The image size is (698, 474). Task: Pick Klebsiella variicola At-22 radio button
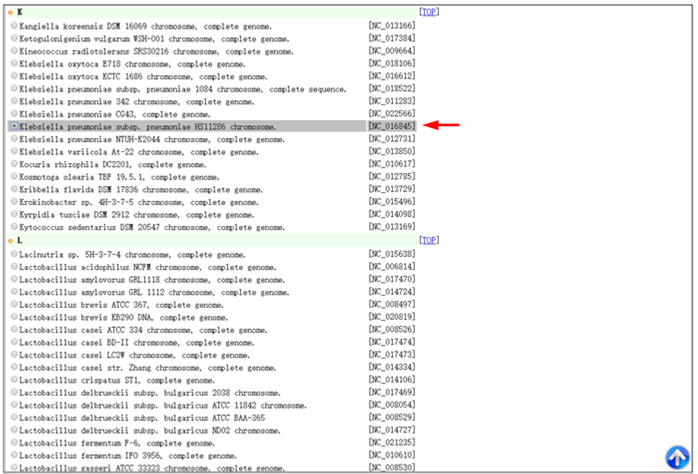(x=14, y=152)
